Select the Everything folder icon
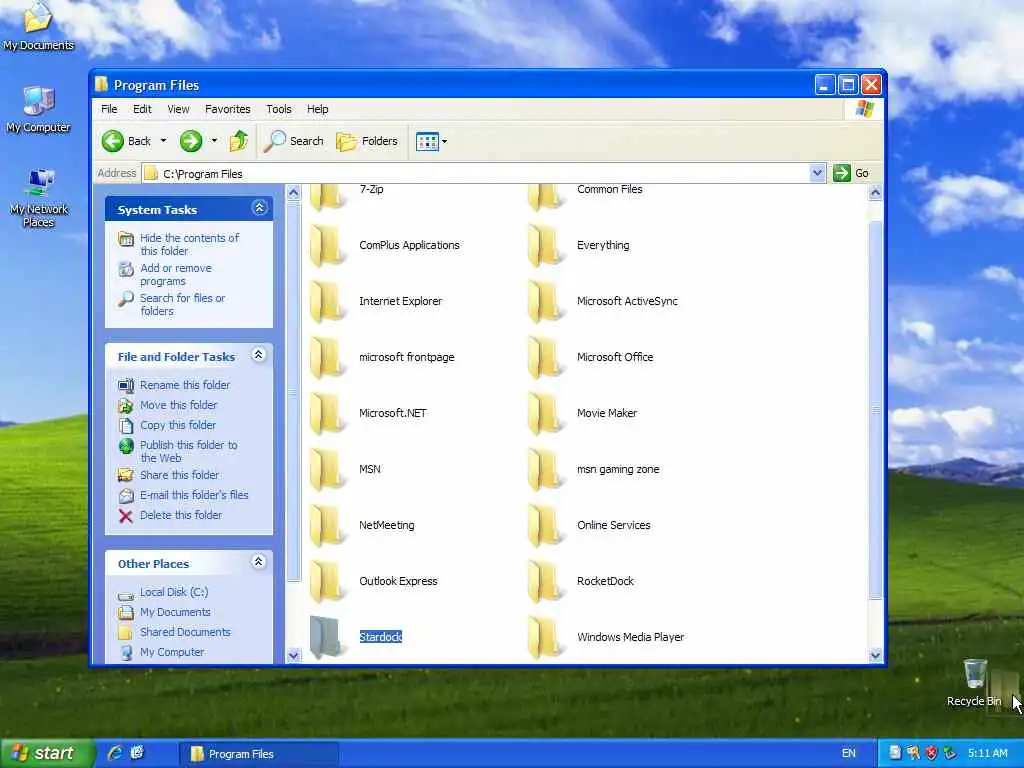Viewport: 1024px width, 768px height. click(x=545, y=246)
